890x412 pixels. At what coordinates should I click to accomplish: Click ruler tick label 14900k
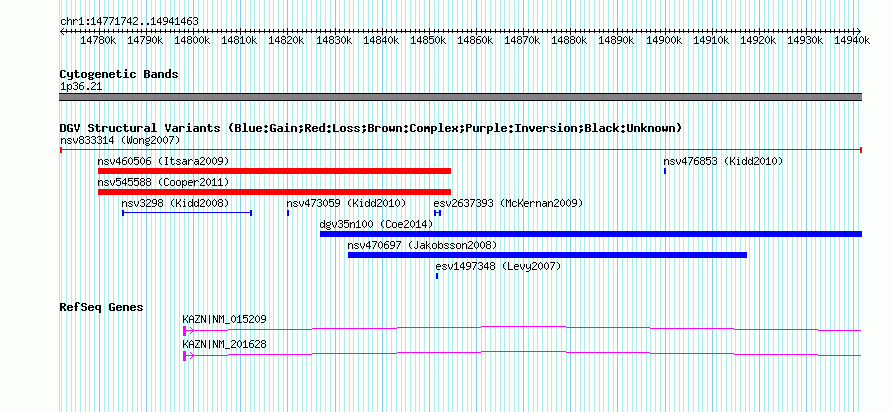[x=664, y=40]
